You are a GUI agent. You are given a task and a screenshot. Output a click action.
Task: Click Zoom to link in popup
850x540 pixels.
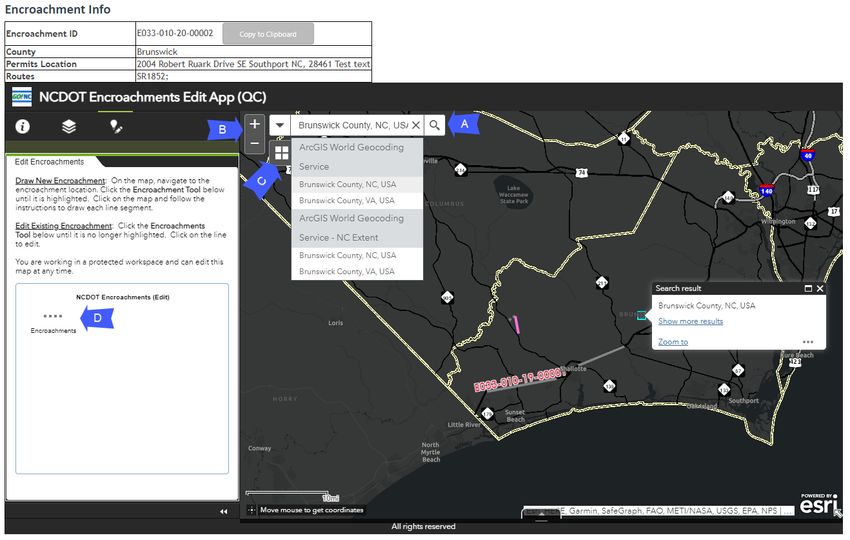[673, 342]
